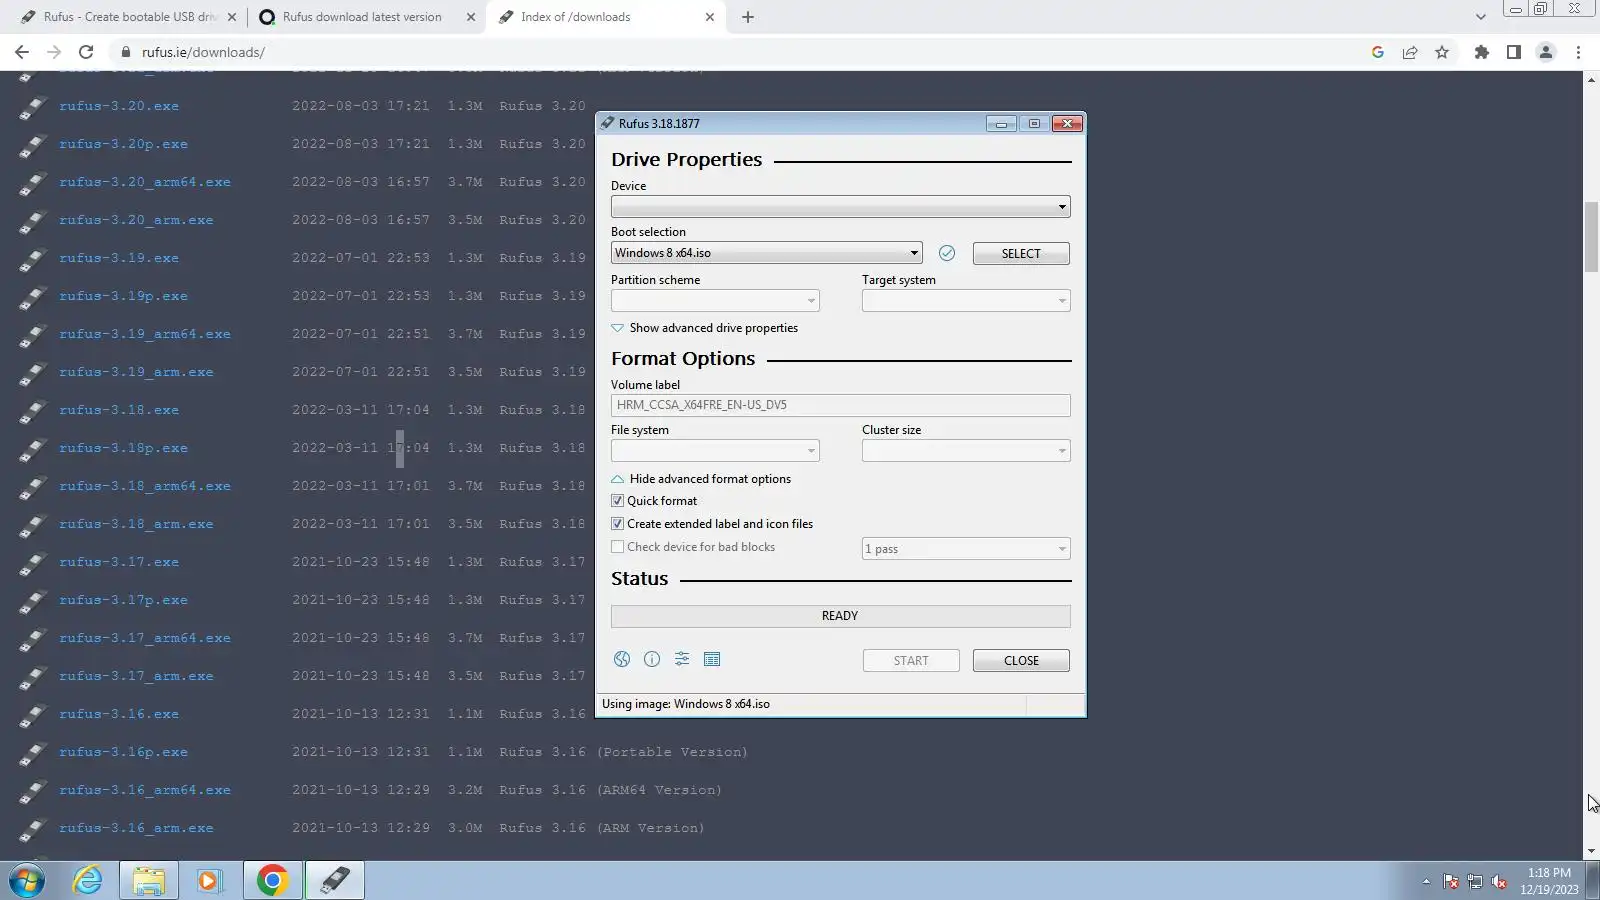Open Boot selection dropdown
The height and width of the screenshot is (900, 1600).
[x=766, y=253]
